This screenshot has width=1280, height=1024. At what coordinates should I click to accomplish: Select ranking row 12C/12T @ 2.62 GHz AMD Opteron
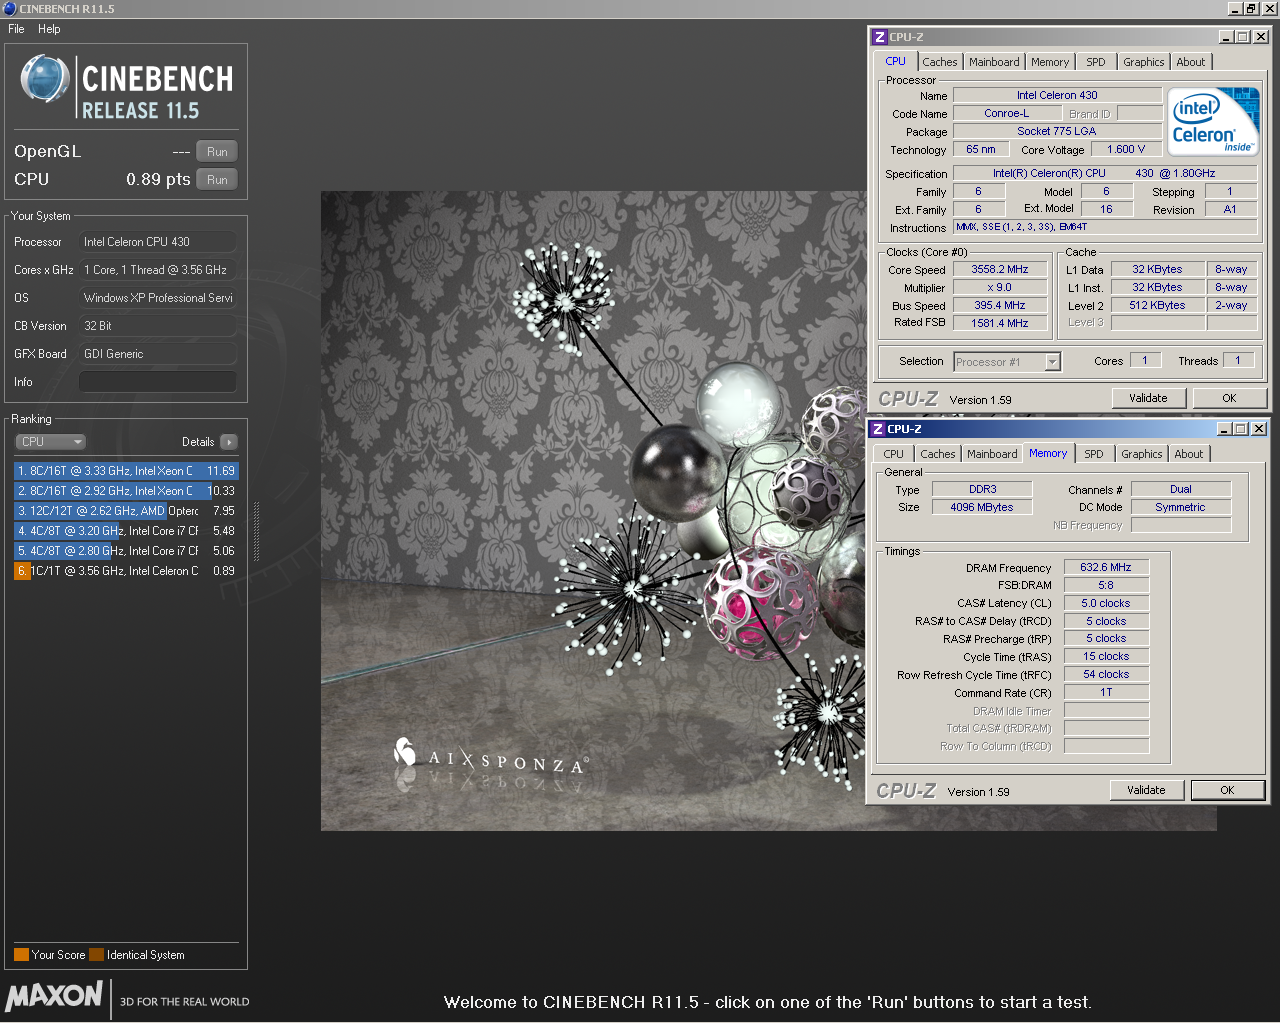pyautogui.click(x=126, y=511)
